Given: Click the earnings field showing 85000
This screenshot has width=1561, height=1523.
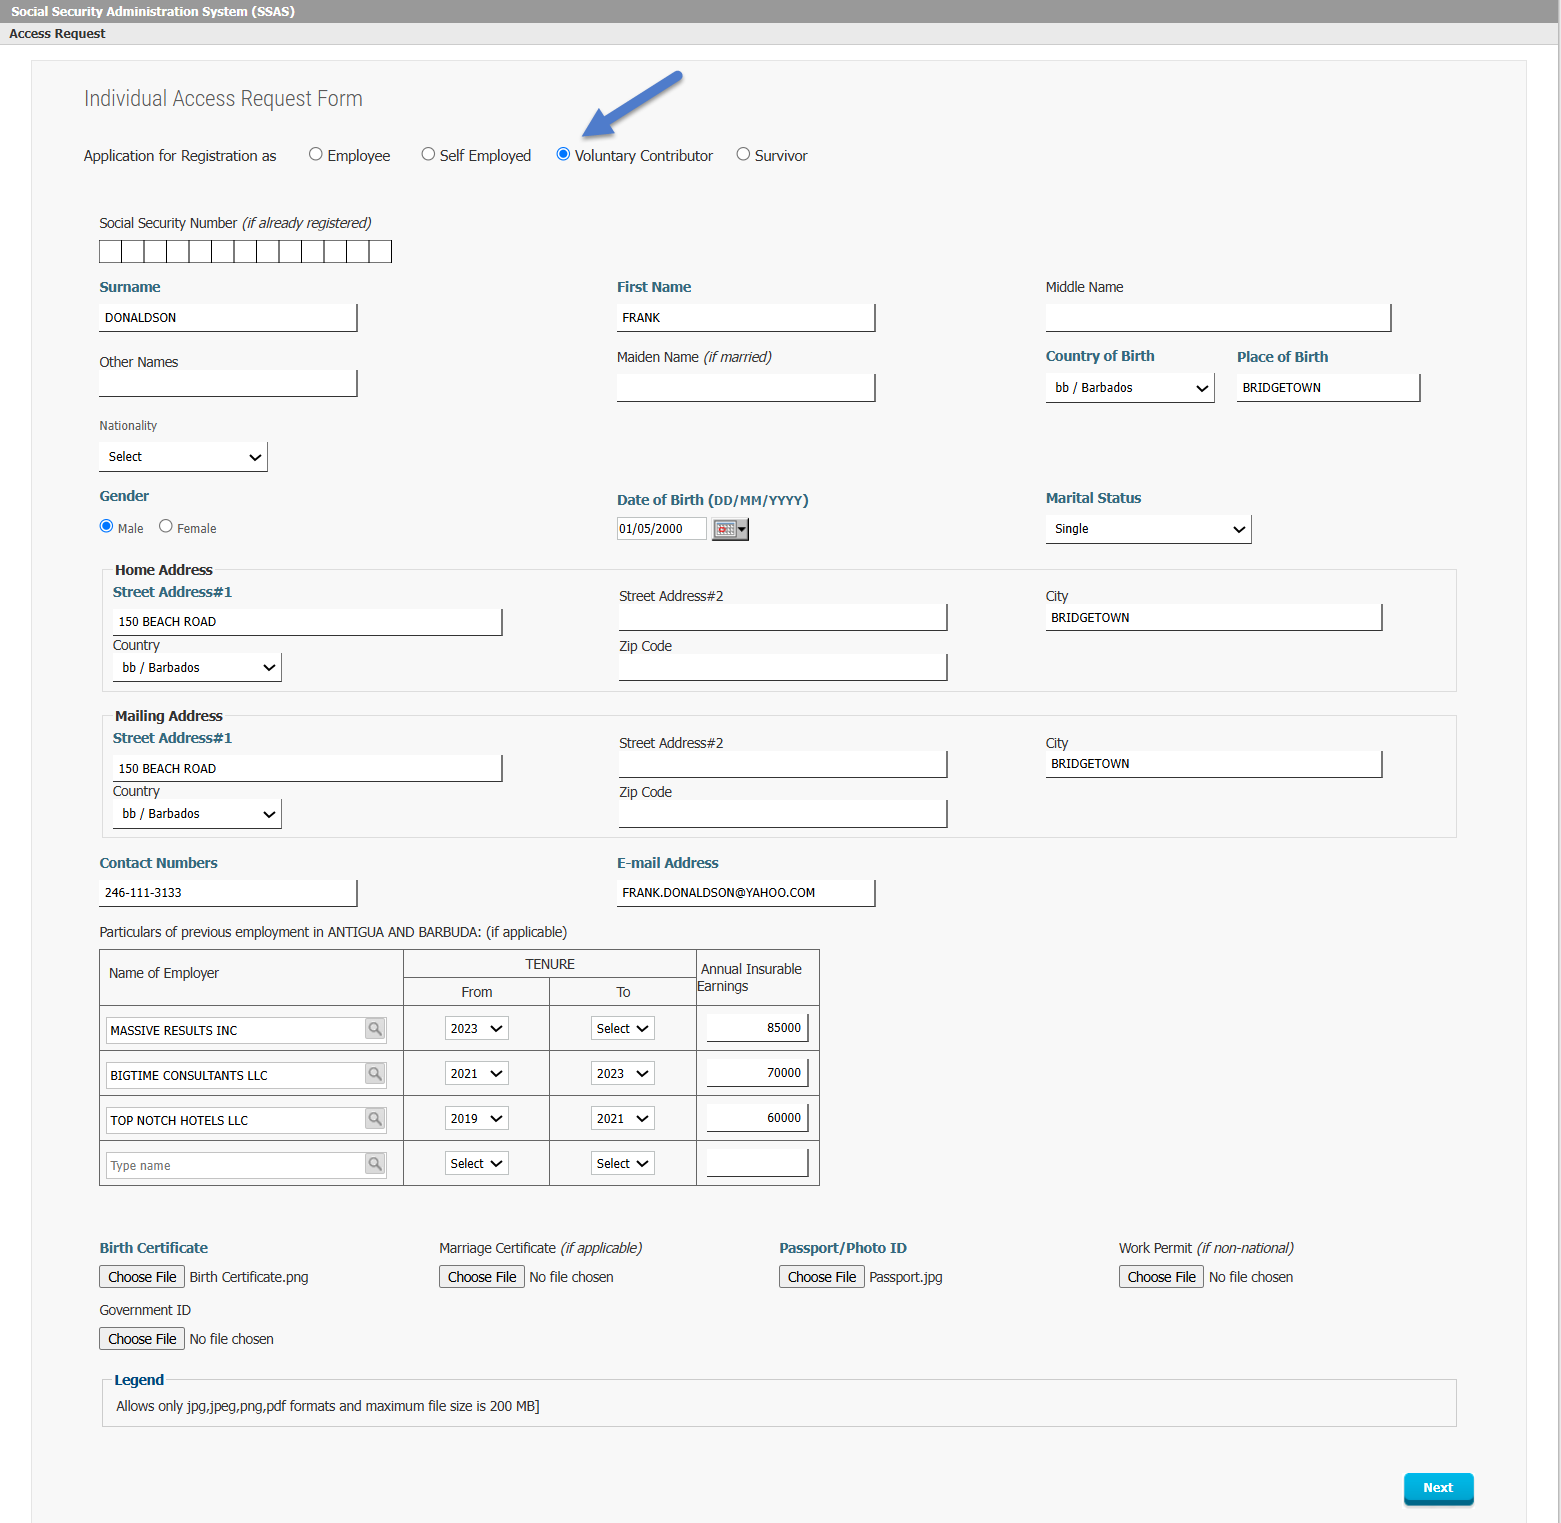Looking at the screenshot, I should tap(757, 1028).
